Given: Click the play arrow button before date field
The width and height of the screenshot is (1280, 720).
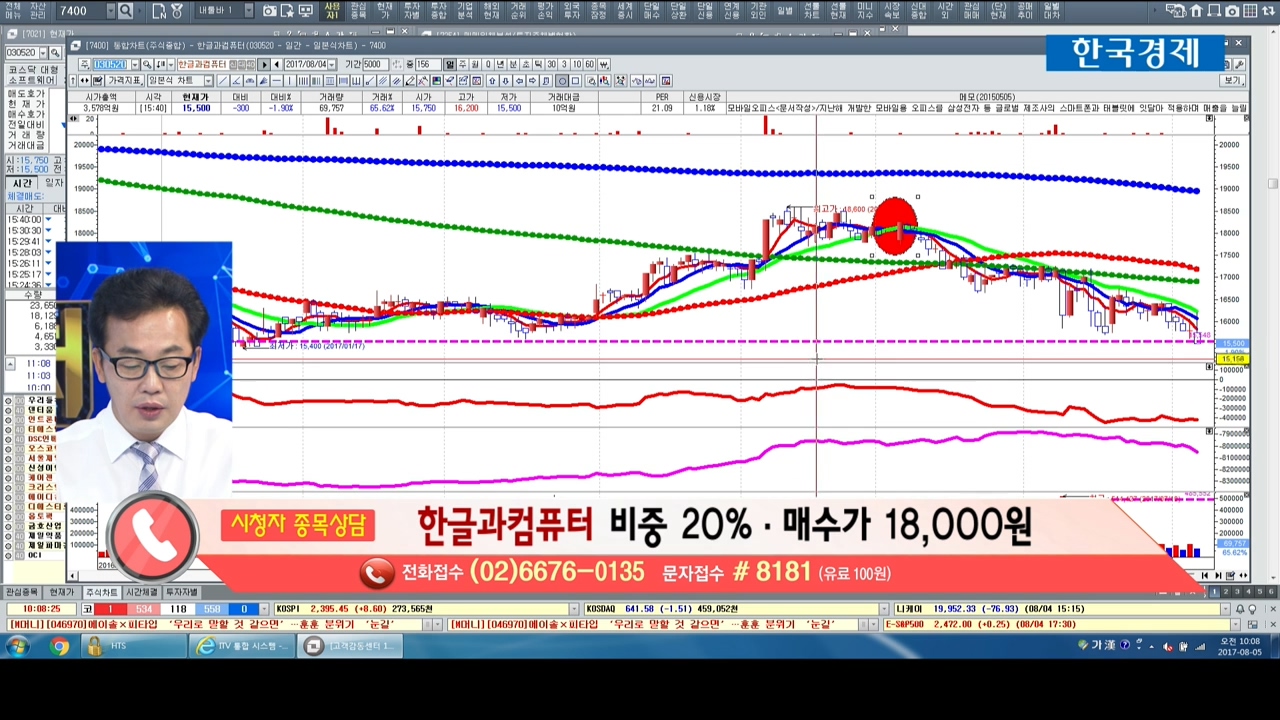Looking at the screenshot, I should (x=264, y=64).
